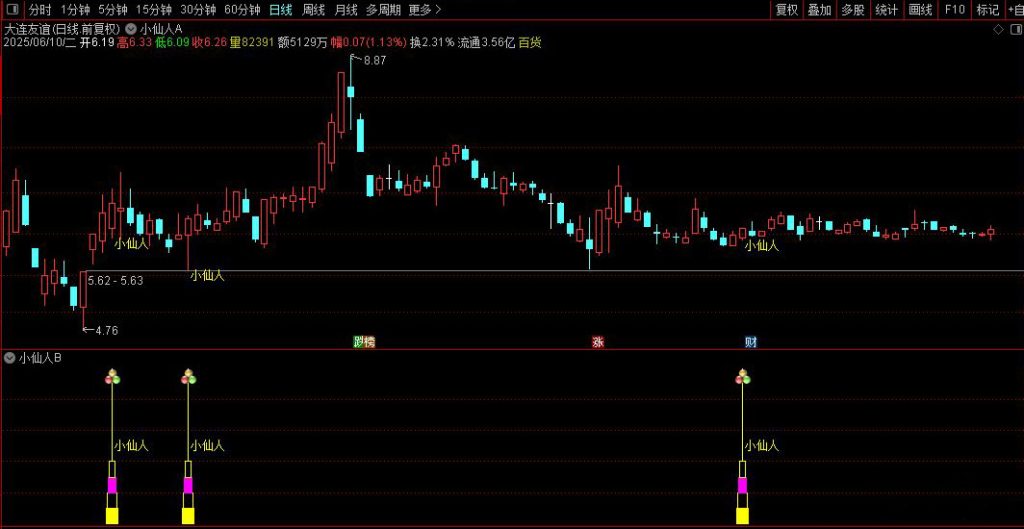Switch to the 分时 chart tab
The height and width of the screenshot is (529, 1024).
click(40, 10)
